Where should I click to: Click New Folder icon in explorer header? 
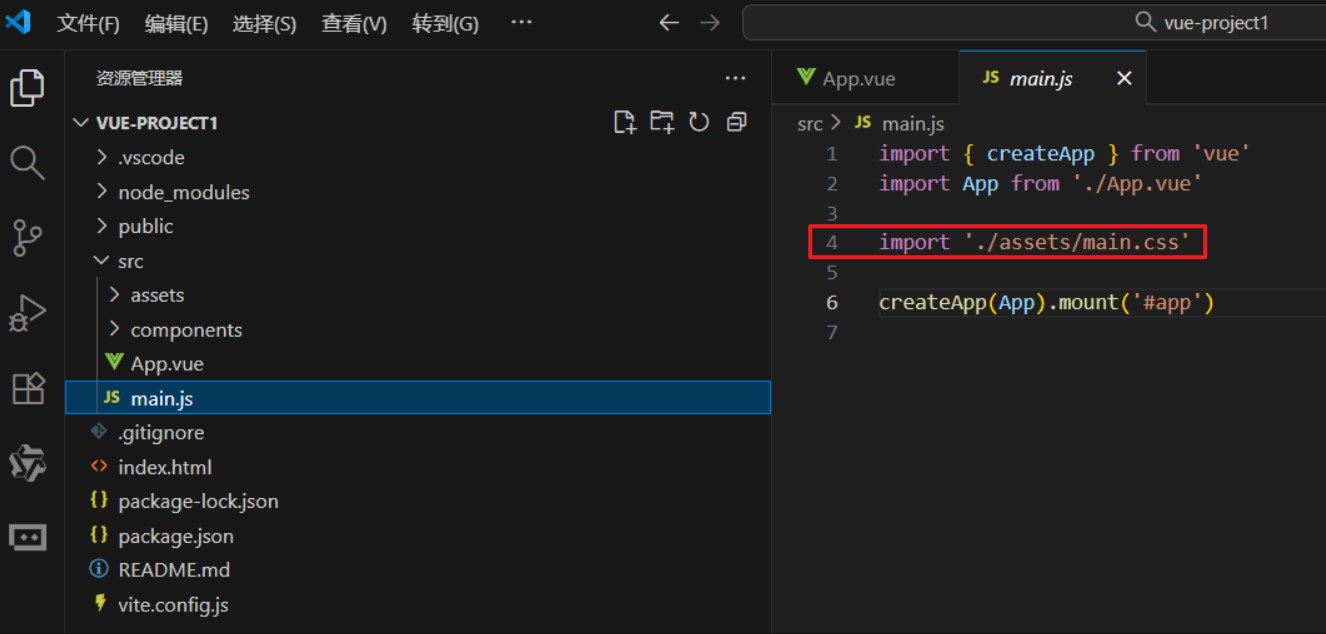[x=662, y=122]
